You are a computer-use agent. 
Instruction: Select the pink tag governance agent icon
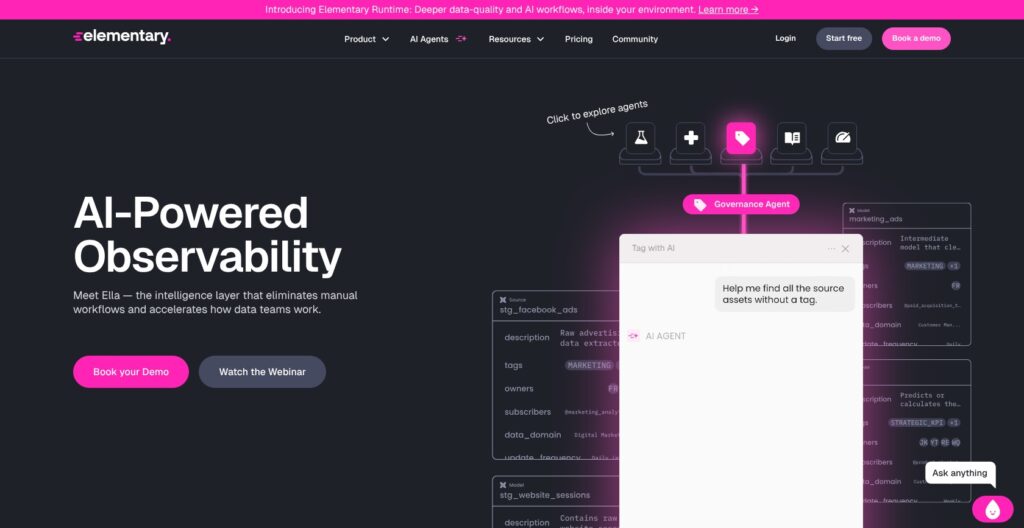[741, 139]
